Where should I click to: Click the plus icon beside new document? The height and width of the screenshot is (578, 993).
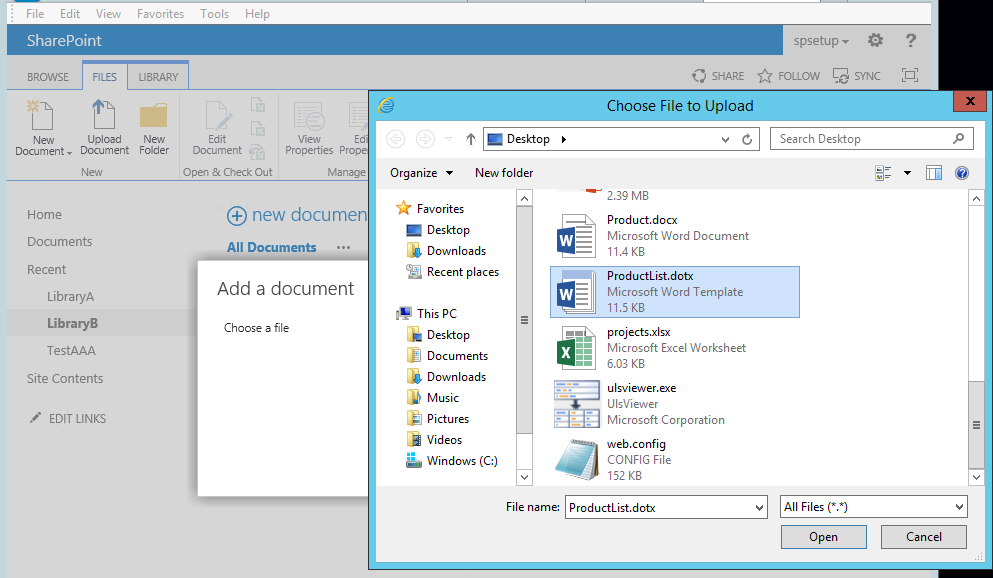click(236, 216)
